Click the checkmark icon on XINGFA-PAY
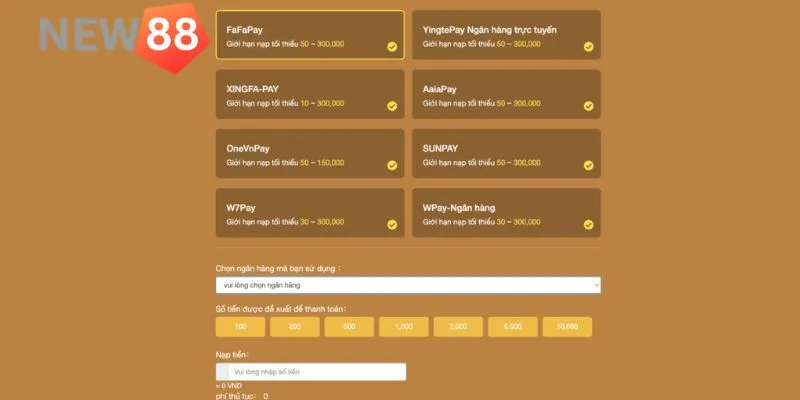The height and width of the screenshot is (400, 800). 392,106
